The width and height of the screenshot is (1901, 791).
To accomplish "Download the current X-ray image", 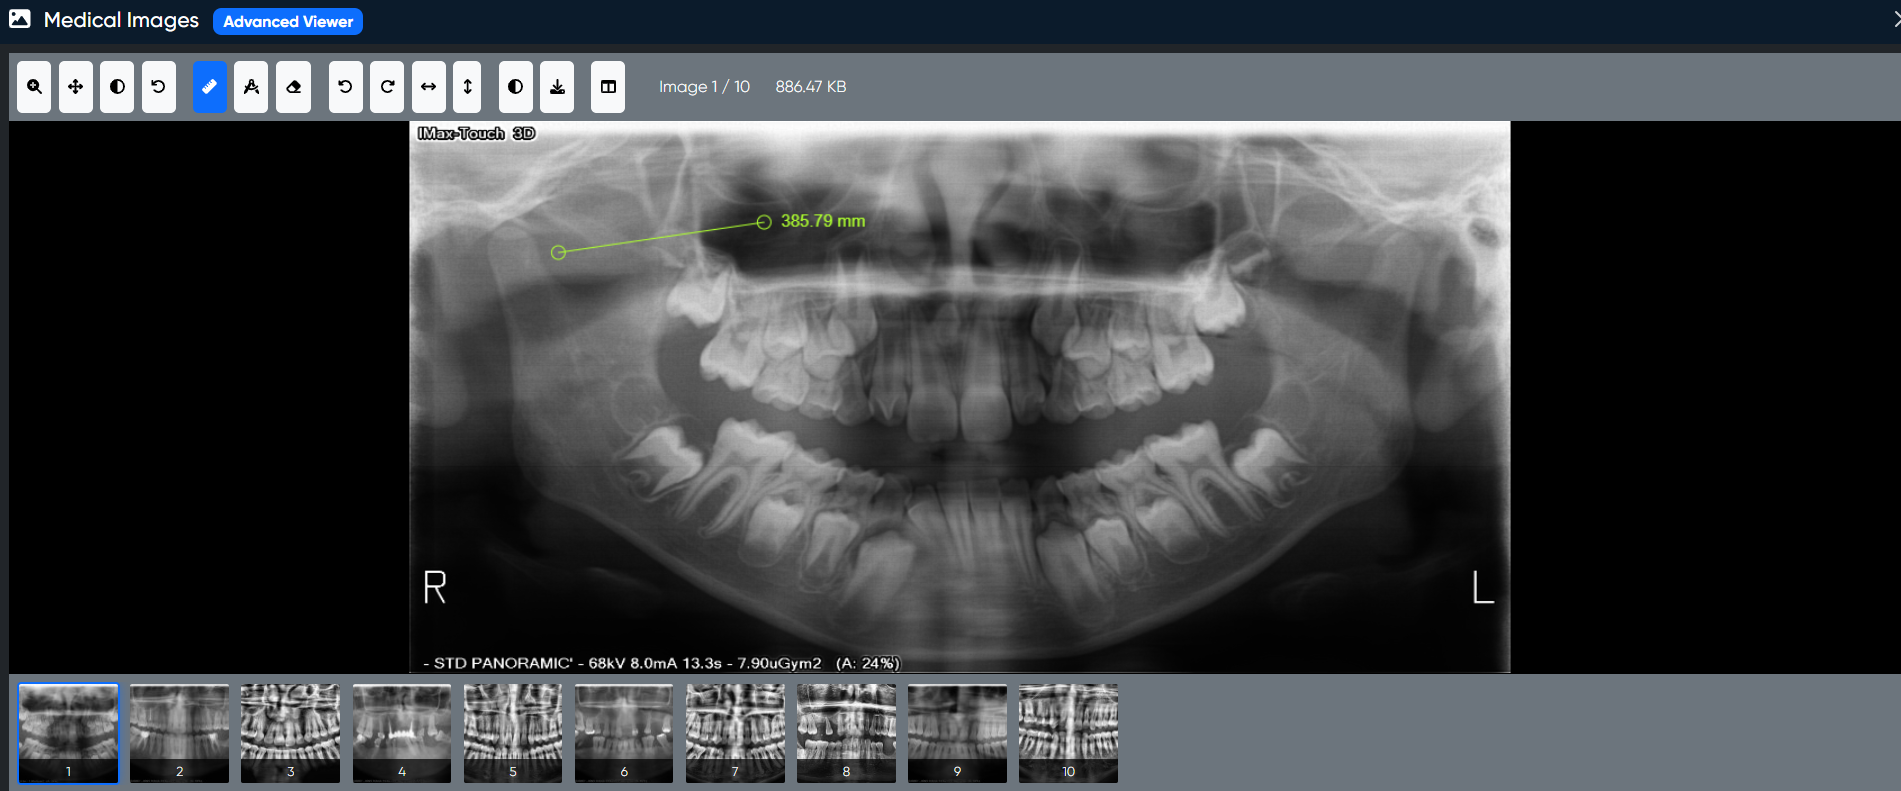I will (557, 87).
